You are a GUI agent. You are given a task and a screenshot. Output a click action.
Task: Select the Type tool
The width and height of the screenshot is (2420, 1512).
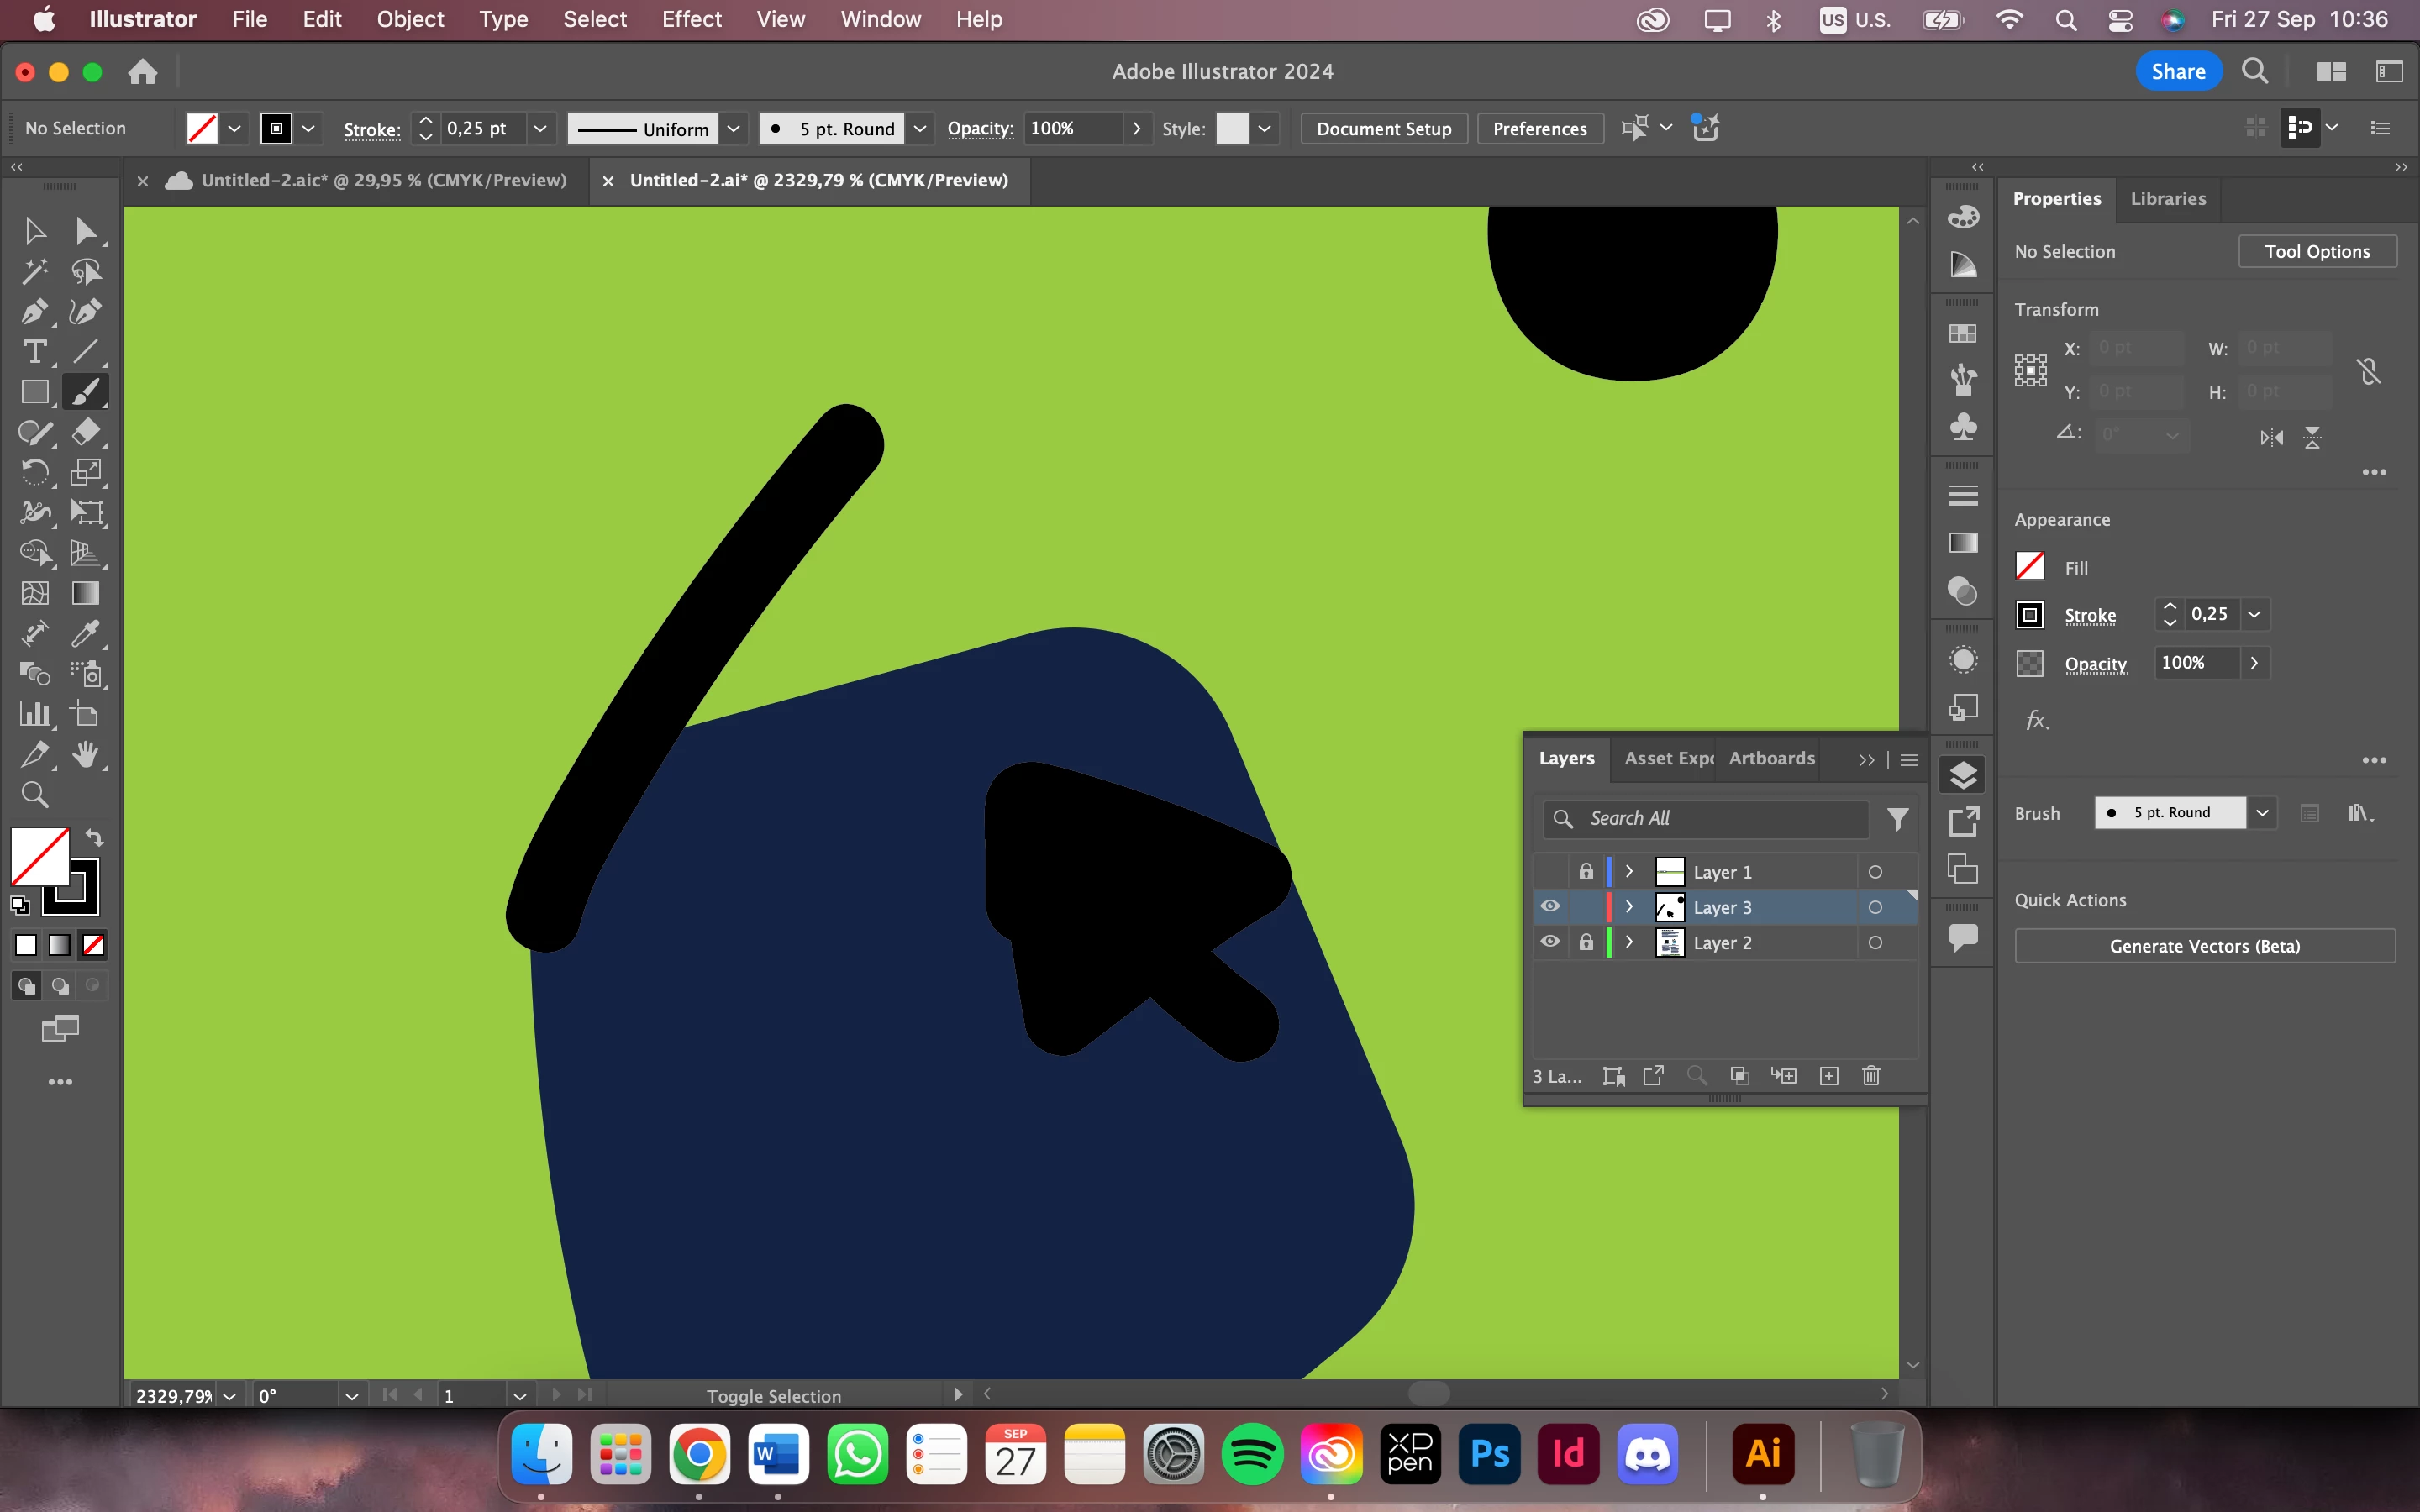(34, 352)
